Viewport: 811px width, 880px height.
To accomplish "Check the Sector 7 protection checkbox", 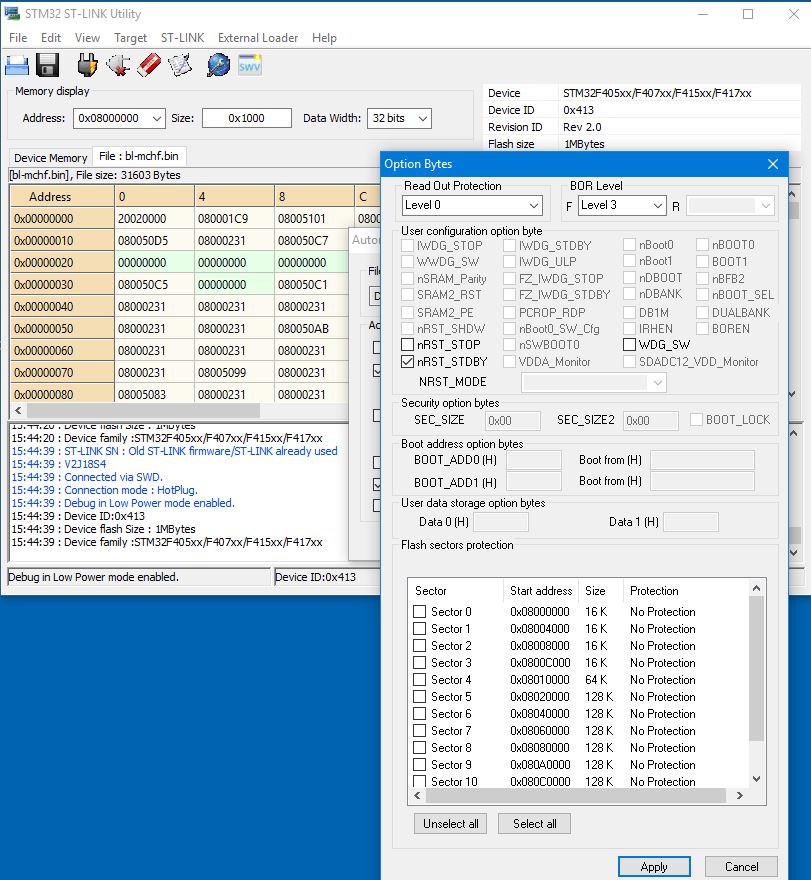I will coord(419,730).
